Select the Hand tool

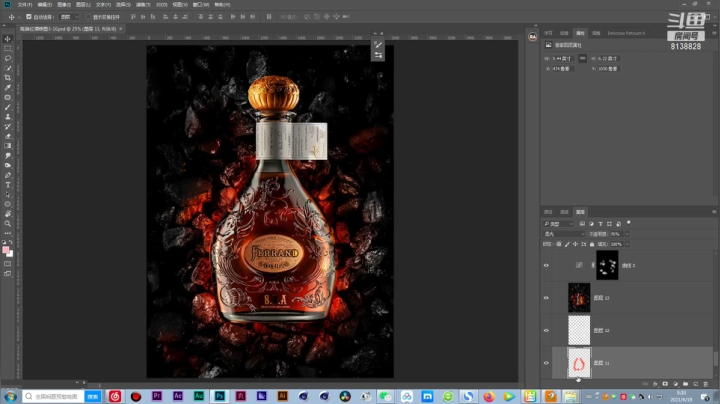[x=8, y=214]
